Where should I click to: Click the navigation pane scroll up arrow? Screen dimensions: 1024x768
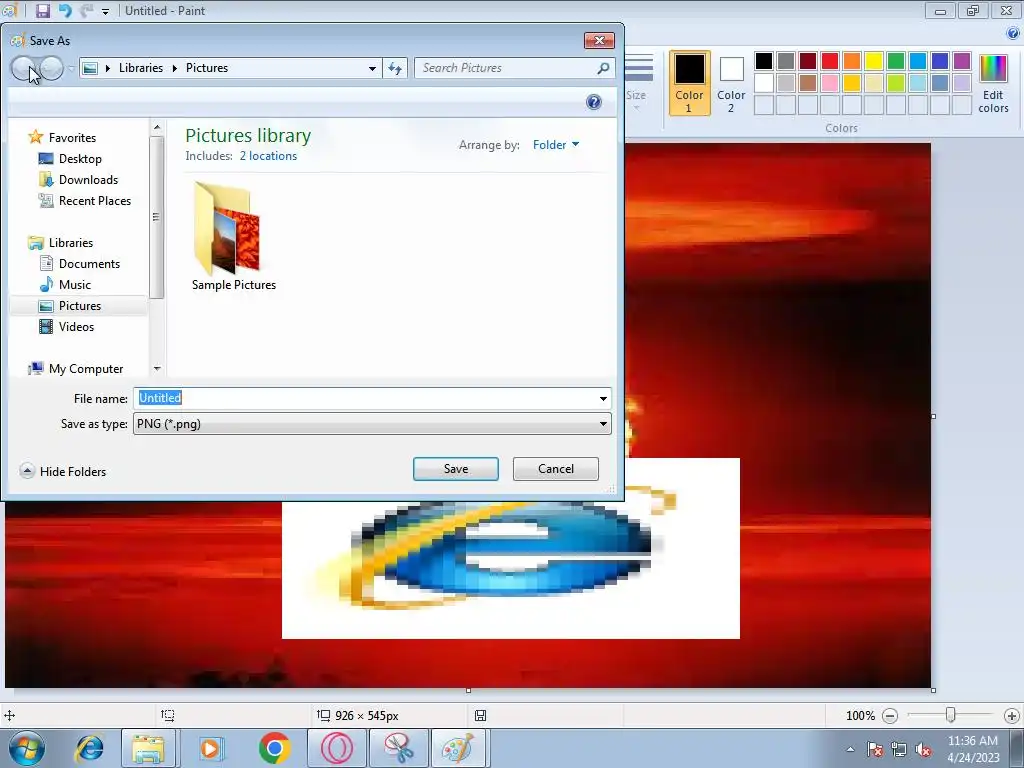[x=157, y=127]
